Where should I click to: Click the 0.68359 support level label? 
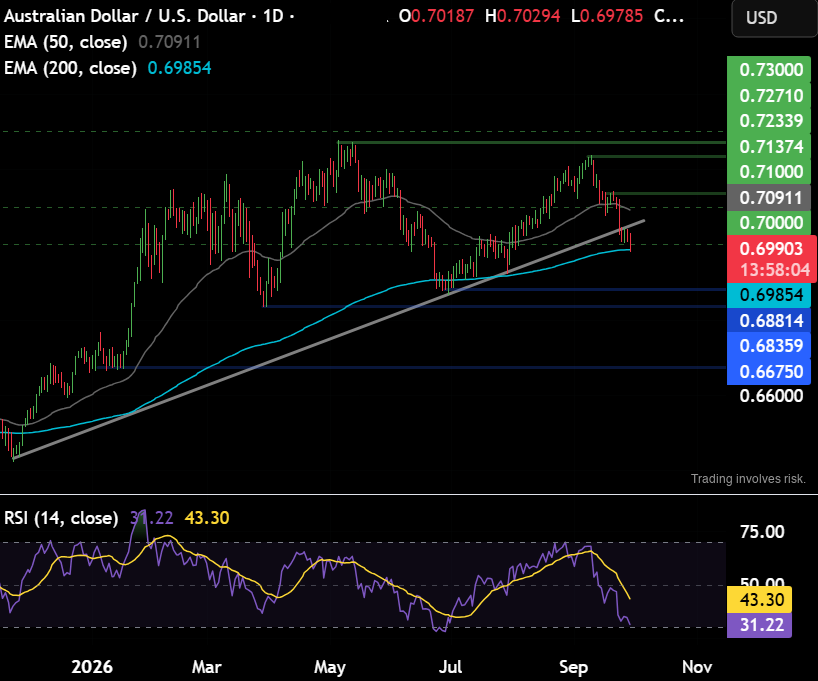pos(769,345)
